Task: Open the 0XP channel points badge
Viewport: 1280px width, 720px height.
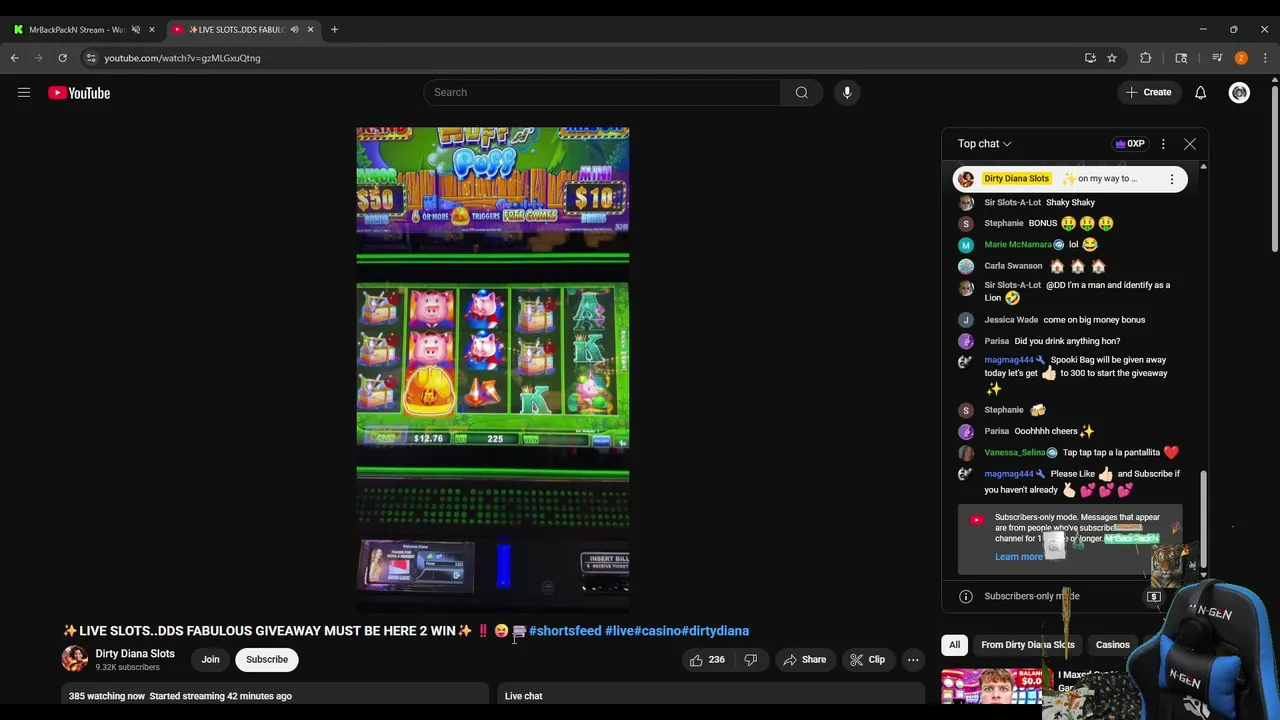Action: [1130, 144]
